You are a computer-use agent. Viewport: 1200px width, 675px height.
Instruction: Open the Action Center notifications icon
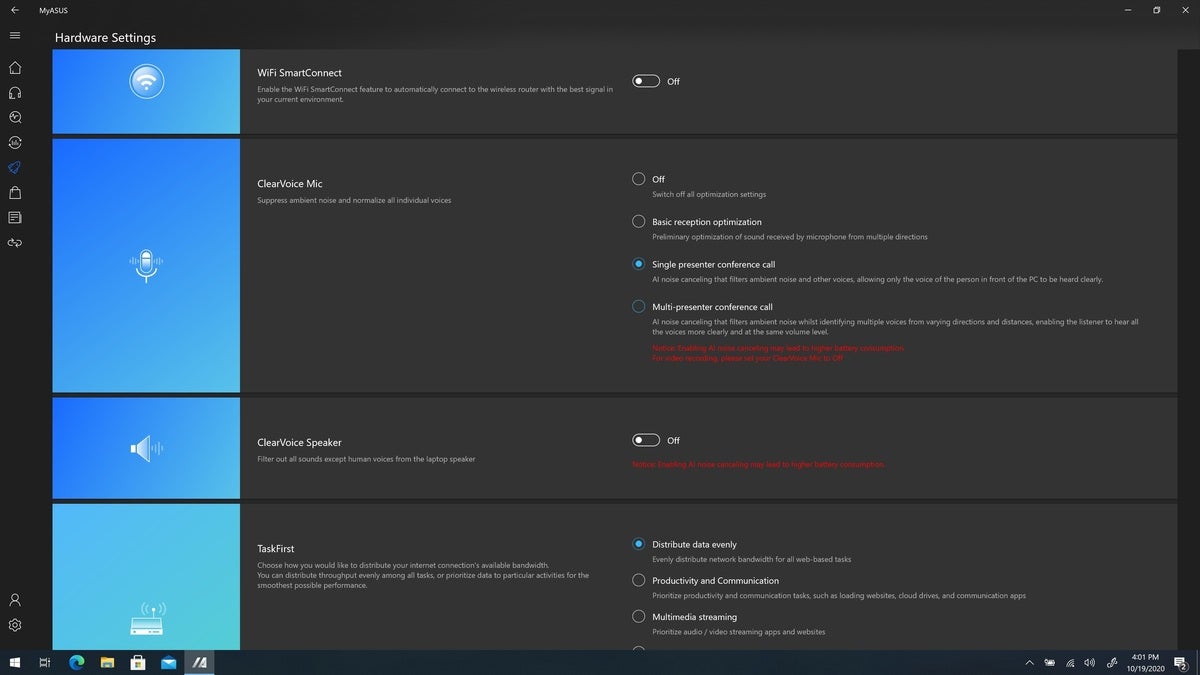coord(1181,662)
